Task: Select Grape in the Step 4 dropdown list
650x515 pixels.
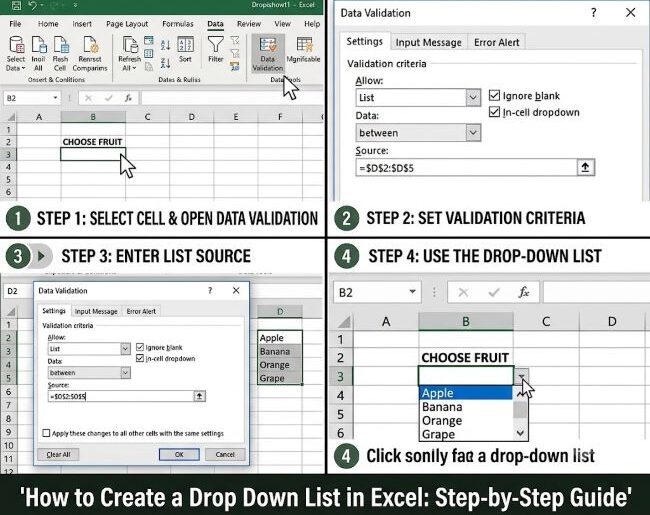Action: (466, 434)
